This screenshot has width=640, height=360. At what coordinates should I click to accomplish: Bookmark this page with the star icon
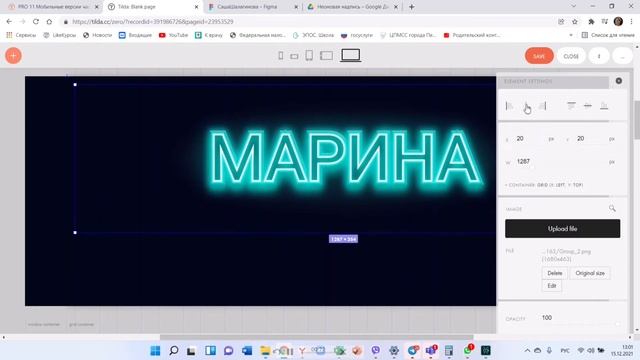point(575,22)
